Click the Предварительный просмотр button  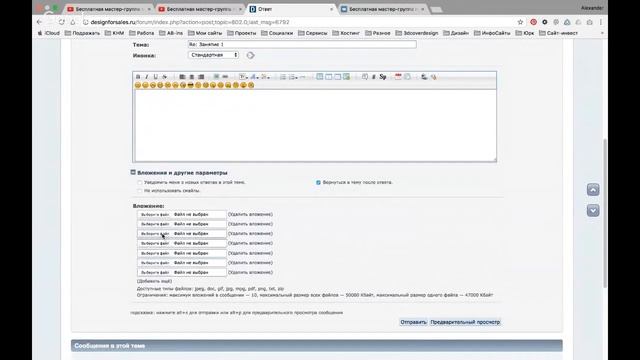pos(465,322)
